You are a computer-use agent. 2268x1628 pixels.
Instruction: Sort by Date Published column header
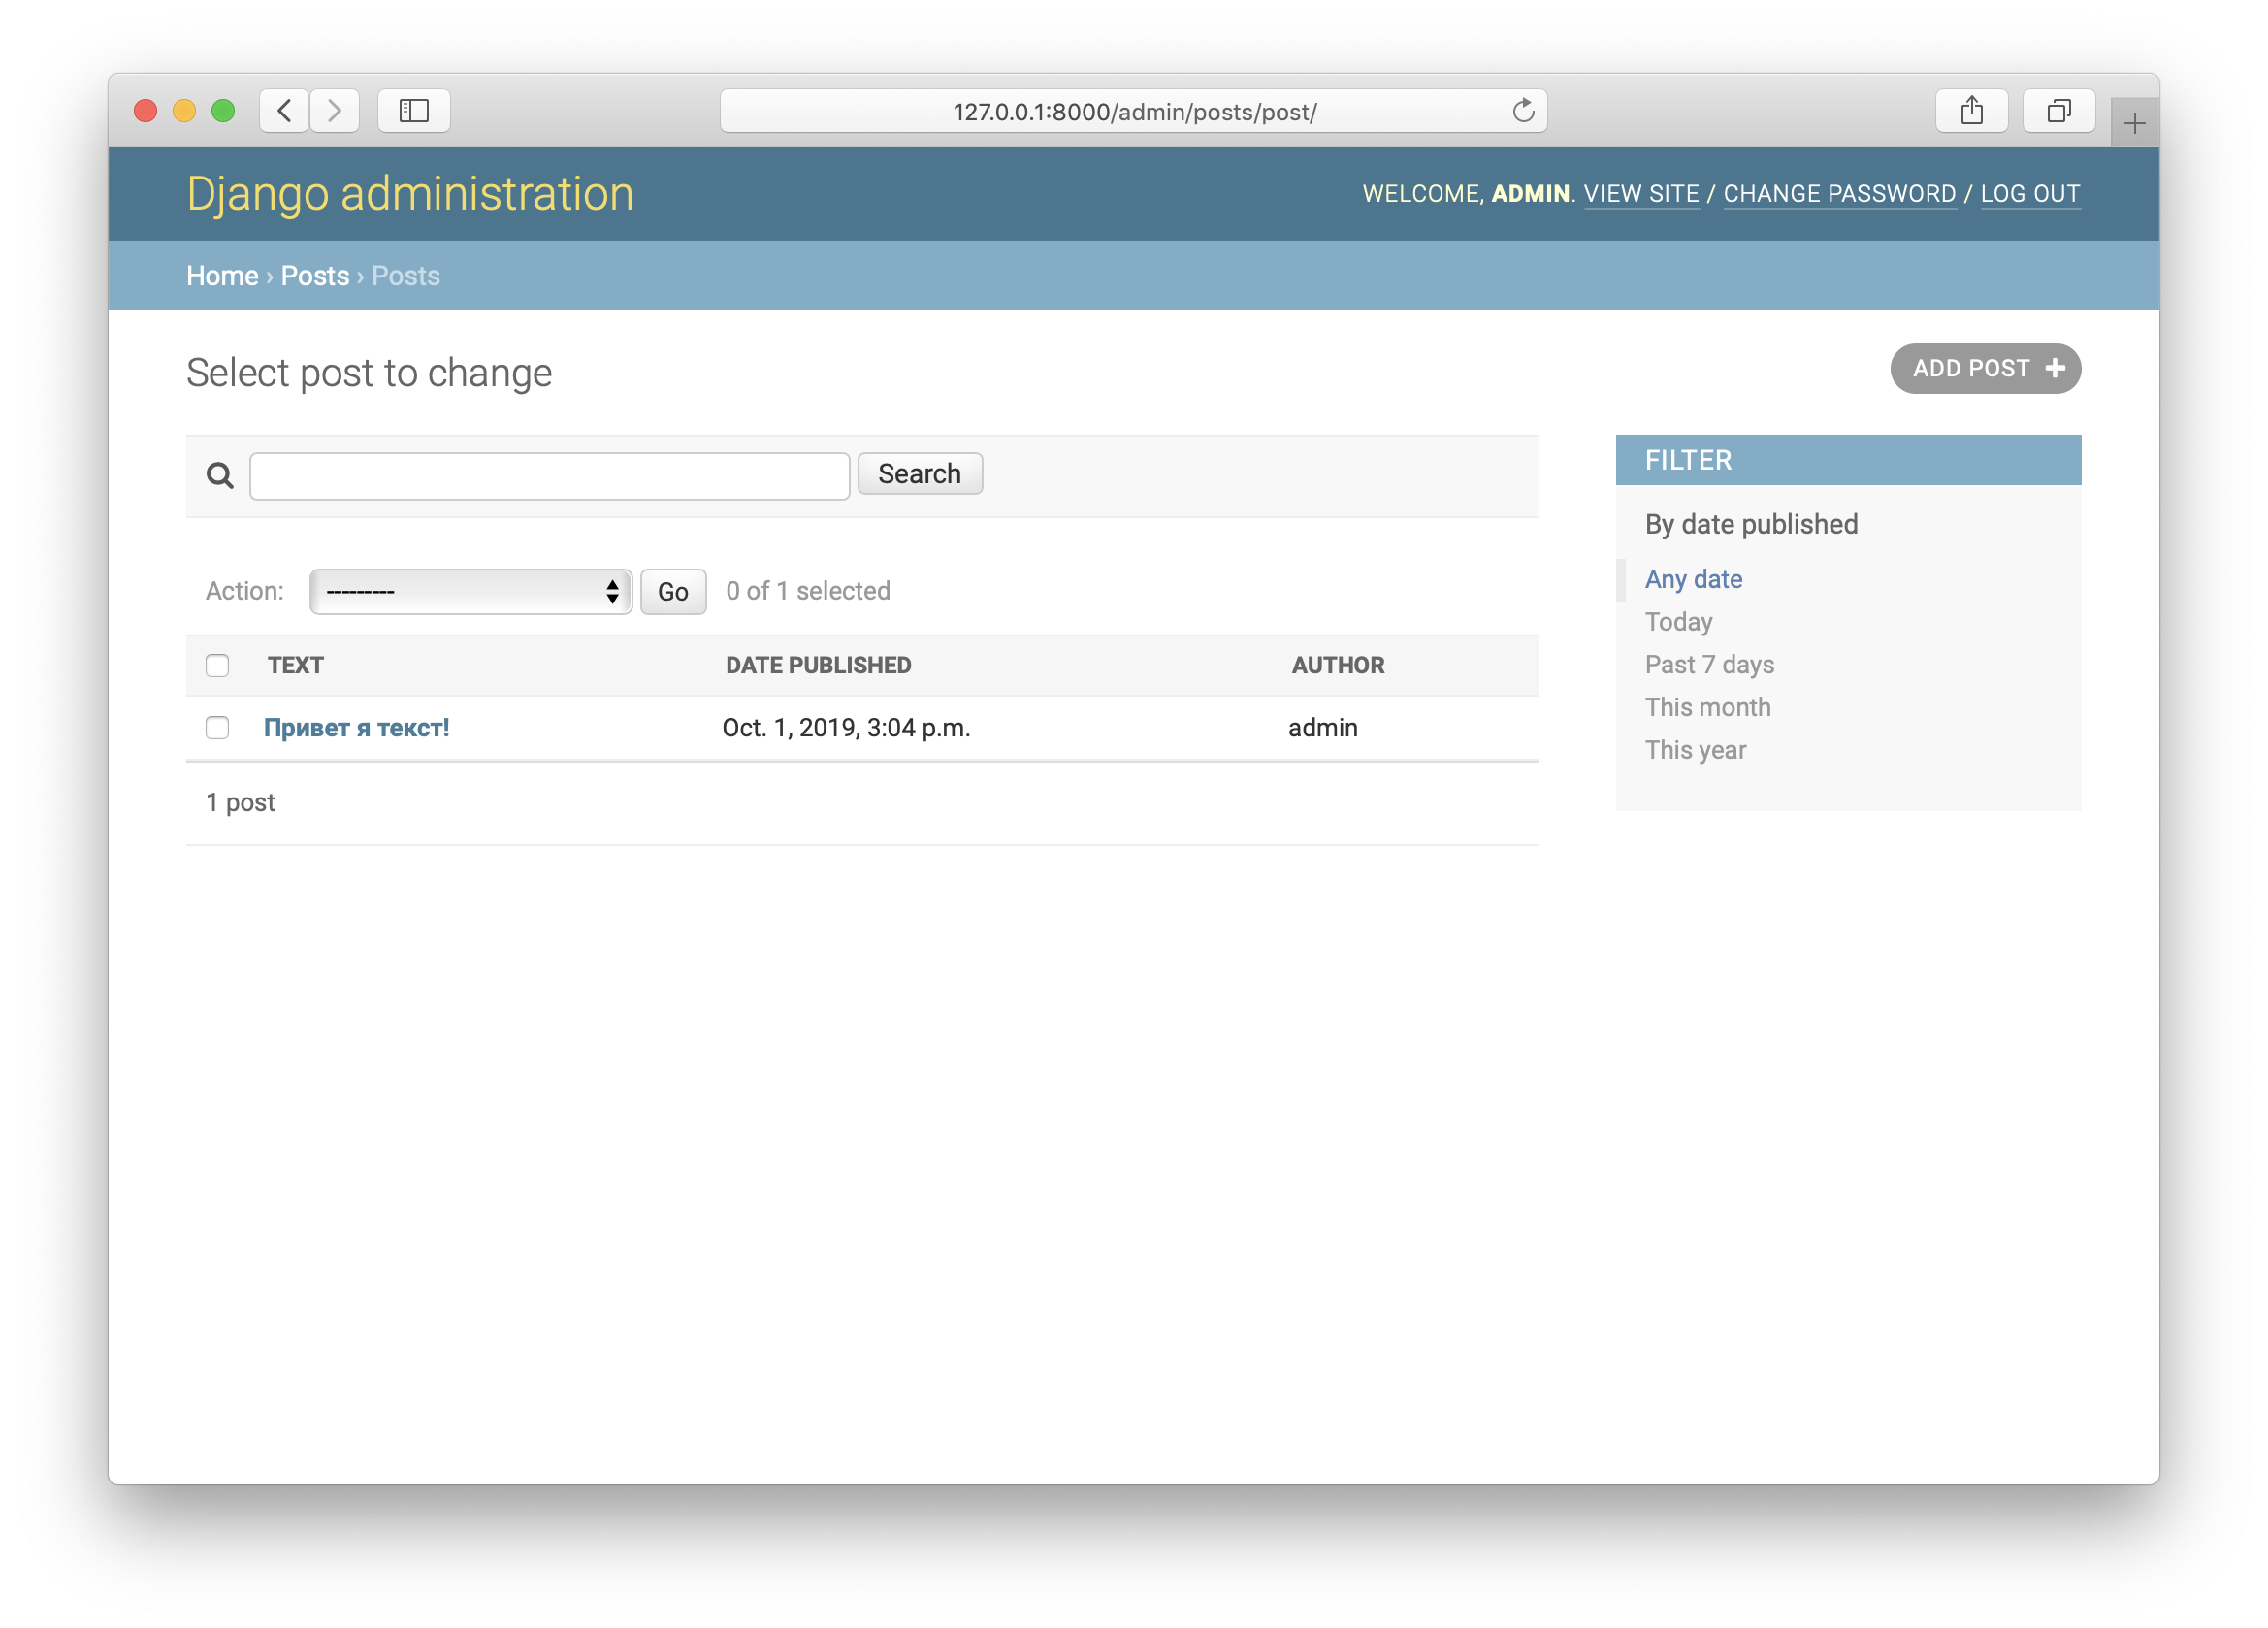pyautogui.click(x=818, y=665)
